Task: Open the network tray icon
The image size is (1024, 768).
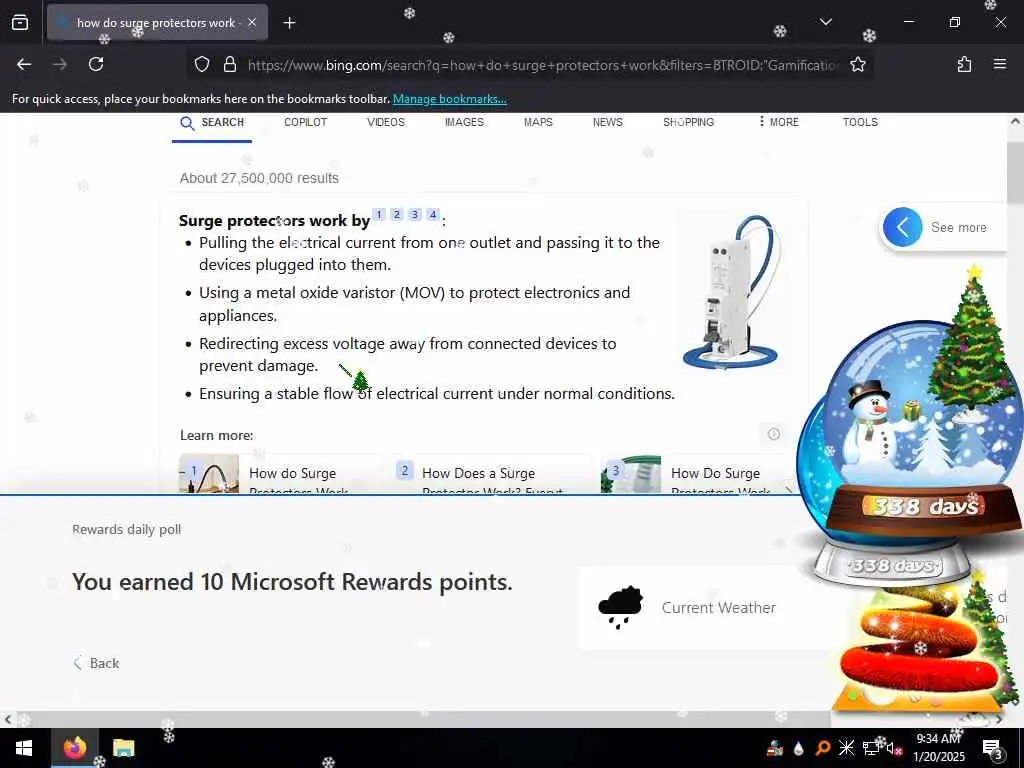Action: [x=870, y=748]
